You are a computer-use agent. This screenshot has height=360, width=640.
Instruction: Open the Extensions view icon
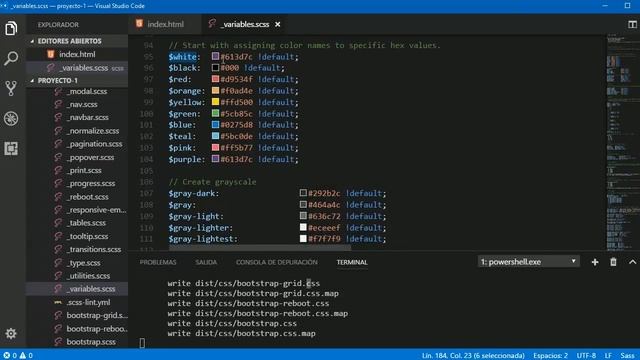click(11, 149)
